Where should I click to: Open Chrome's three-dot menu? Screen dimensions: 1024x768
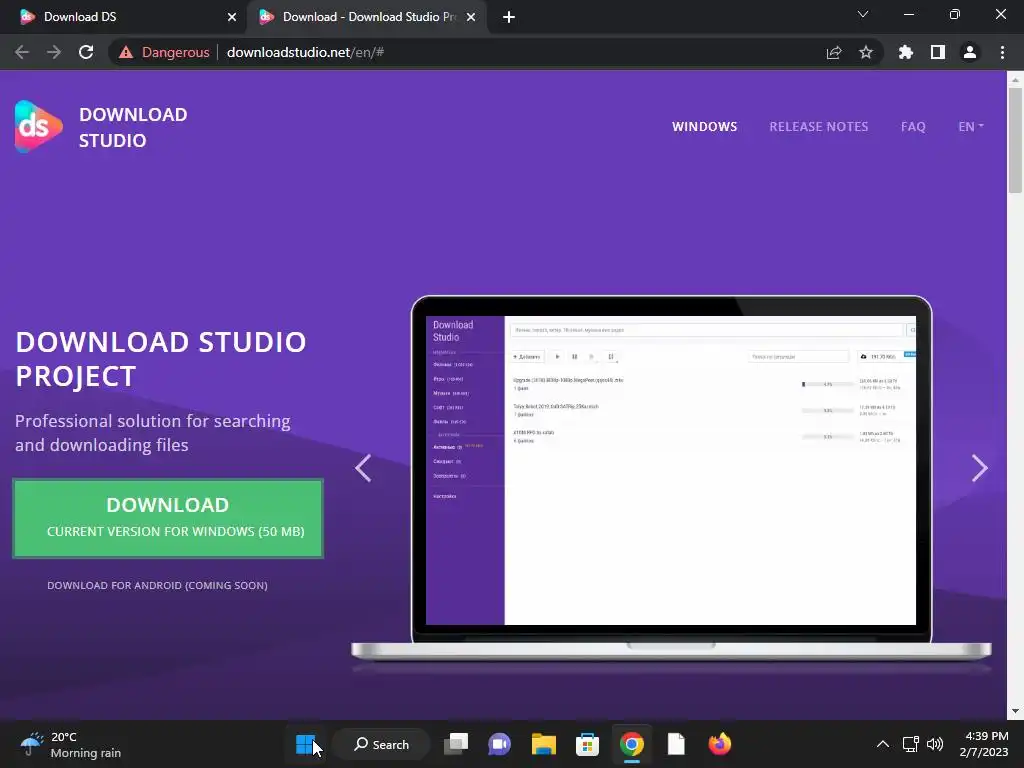[x=1002, y=52]
